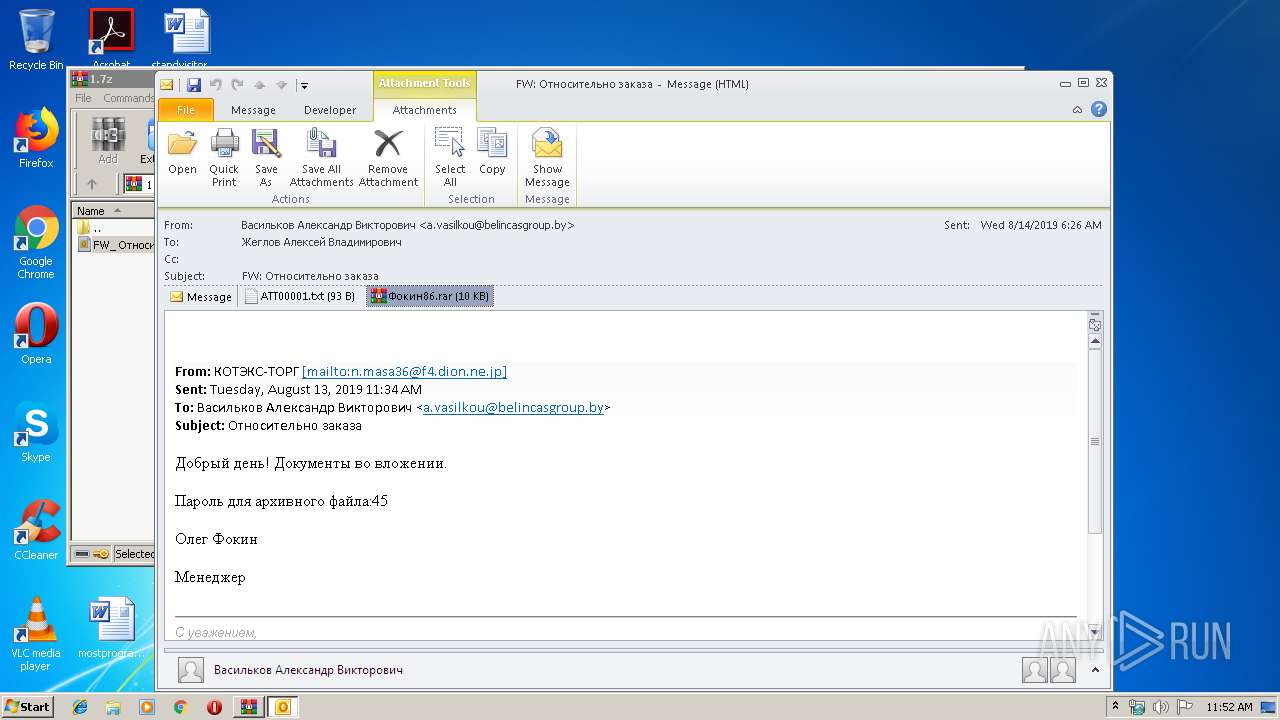This screenshot has height=720, width=1280.
Task: Launch Opera from desktop
Action: pyautogui.click(x=36, y=333)
